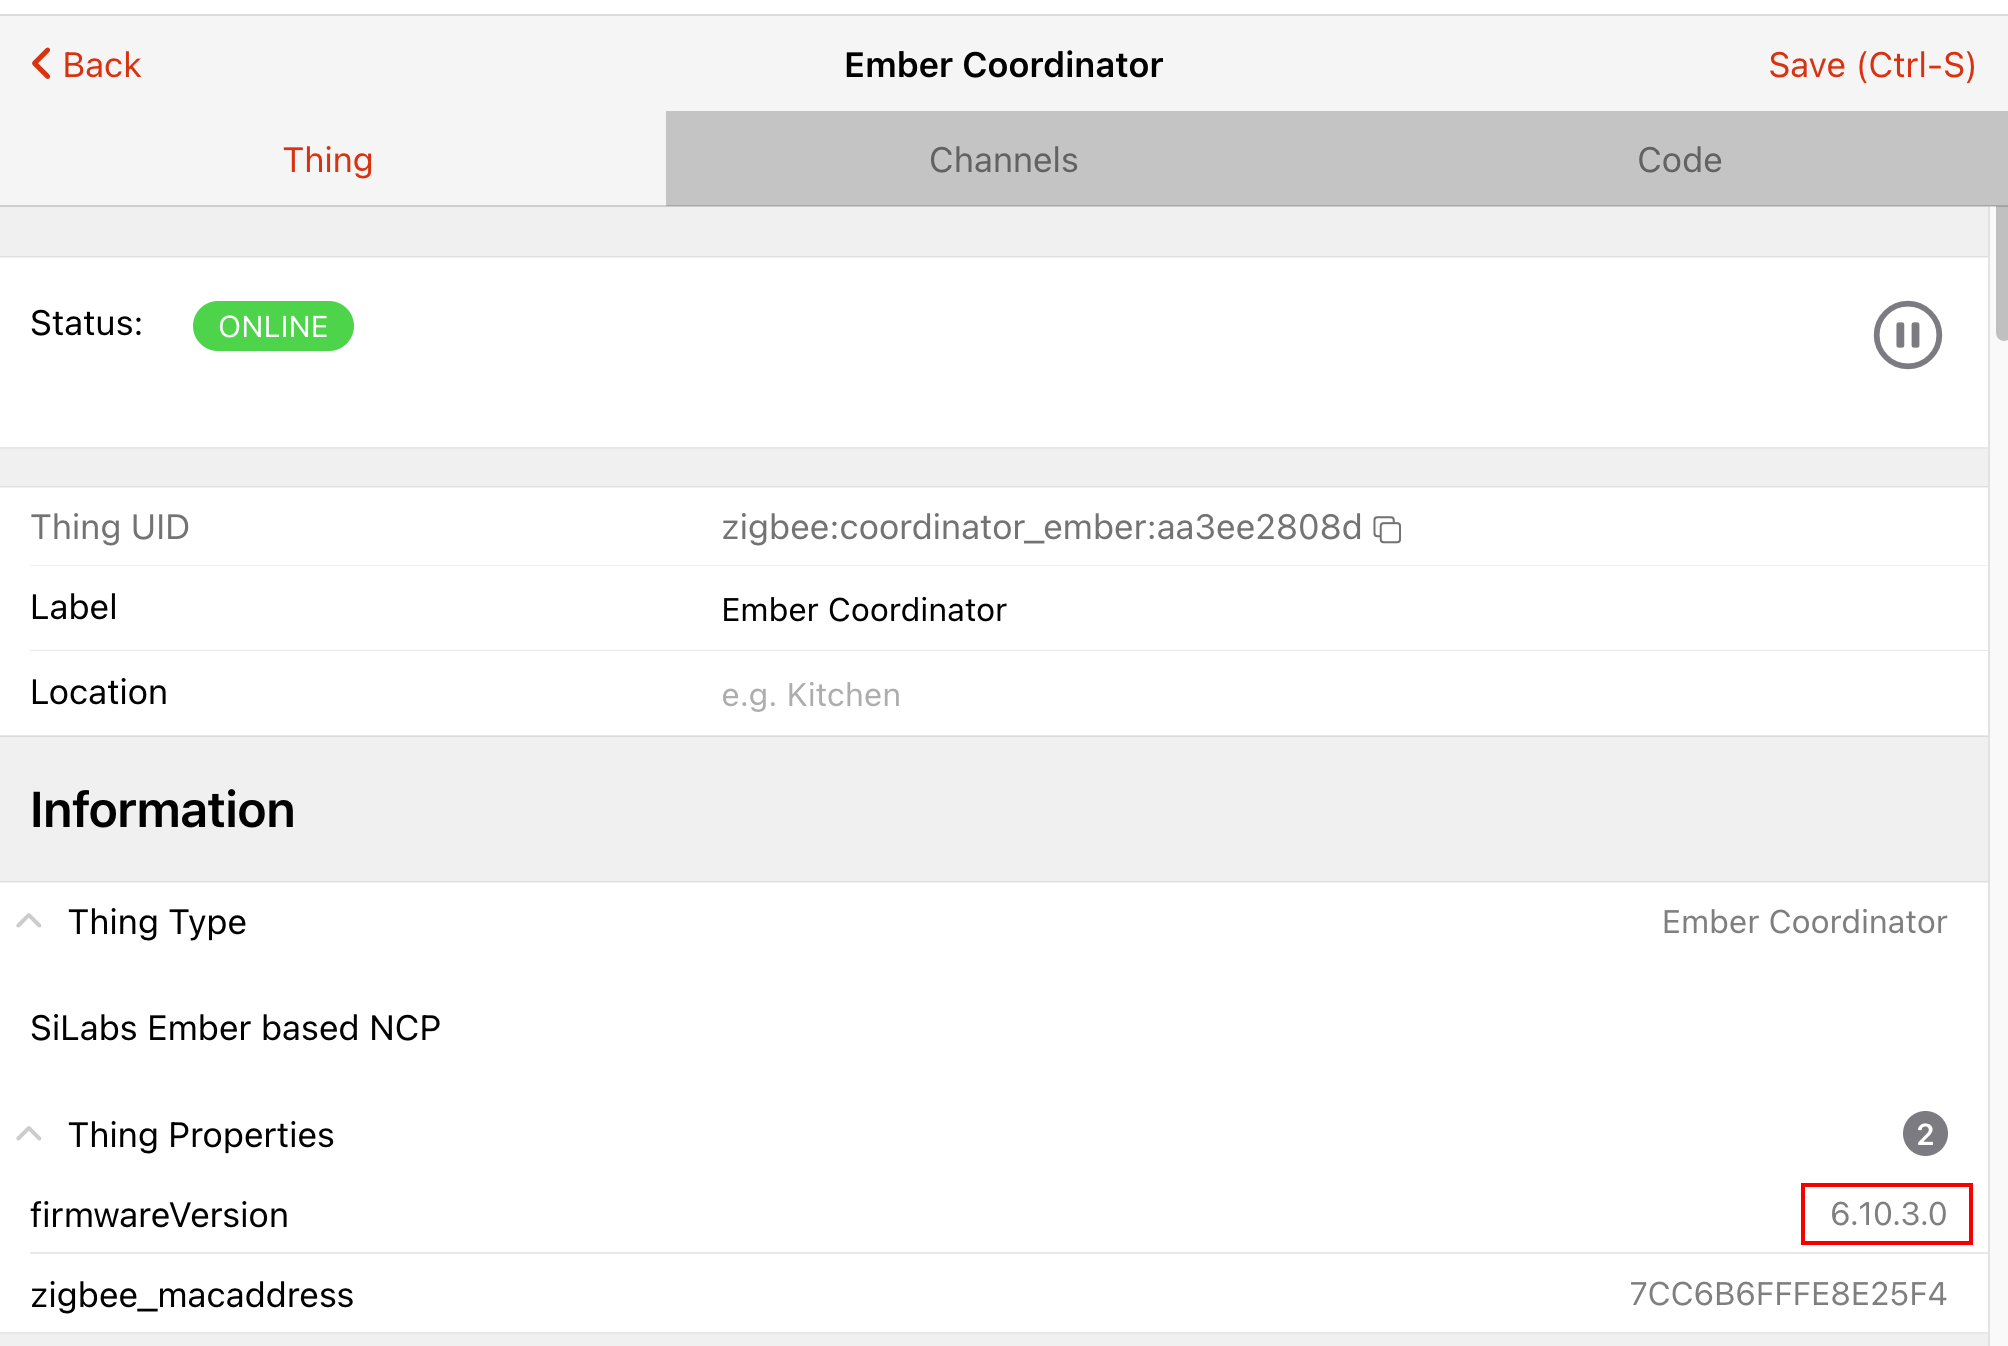Select the Thing tab

pos(328,160)
